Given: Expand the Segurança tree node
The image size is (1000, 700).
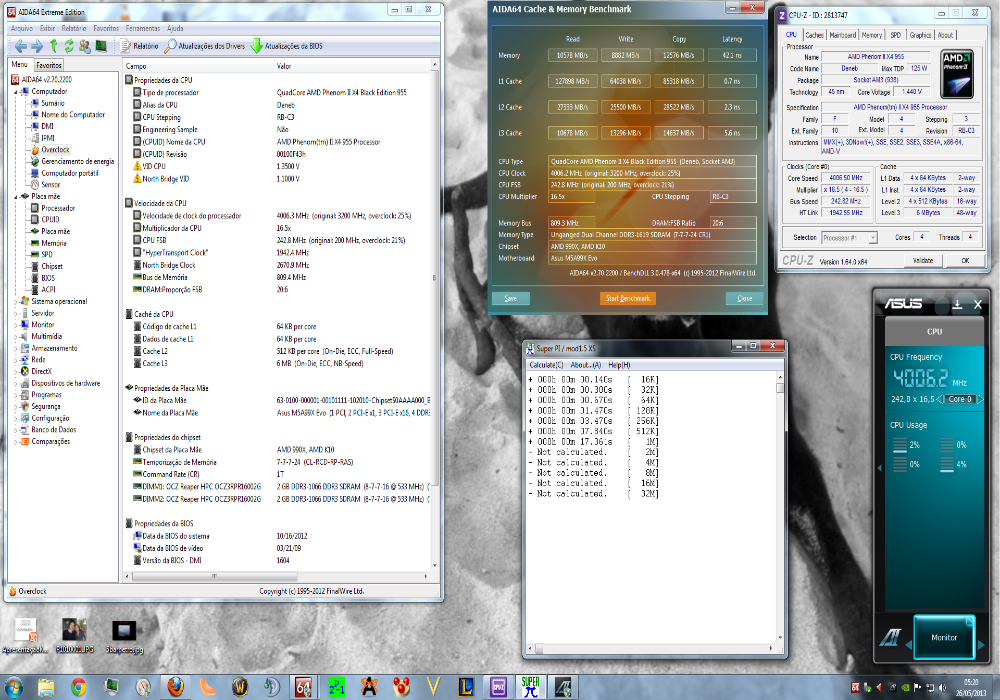Looking at the screenshot, I should [x=16, y=407].
